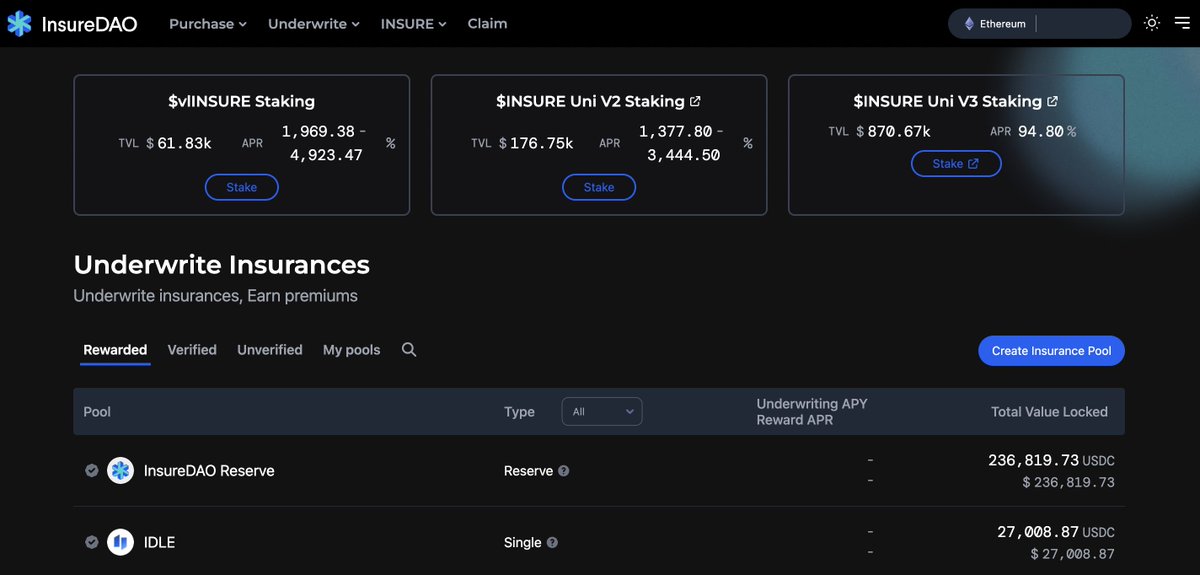The width and height of the screenshot is (1200, 575).
Task: Click the Single type label
Action: (x=522, y=543)
